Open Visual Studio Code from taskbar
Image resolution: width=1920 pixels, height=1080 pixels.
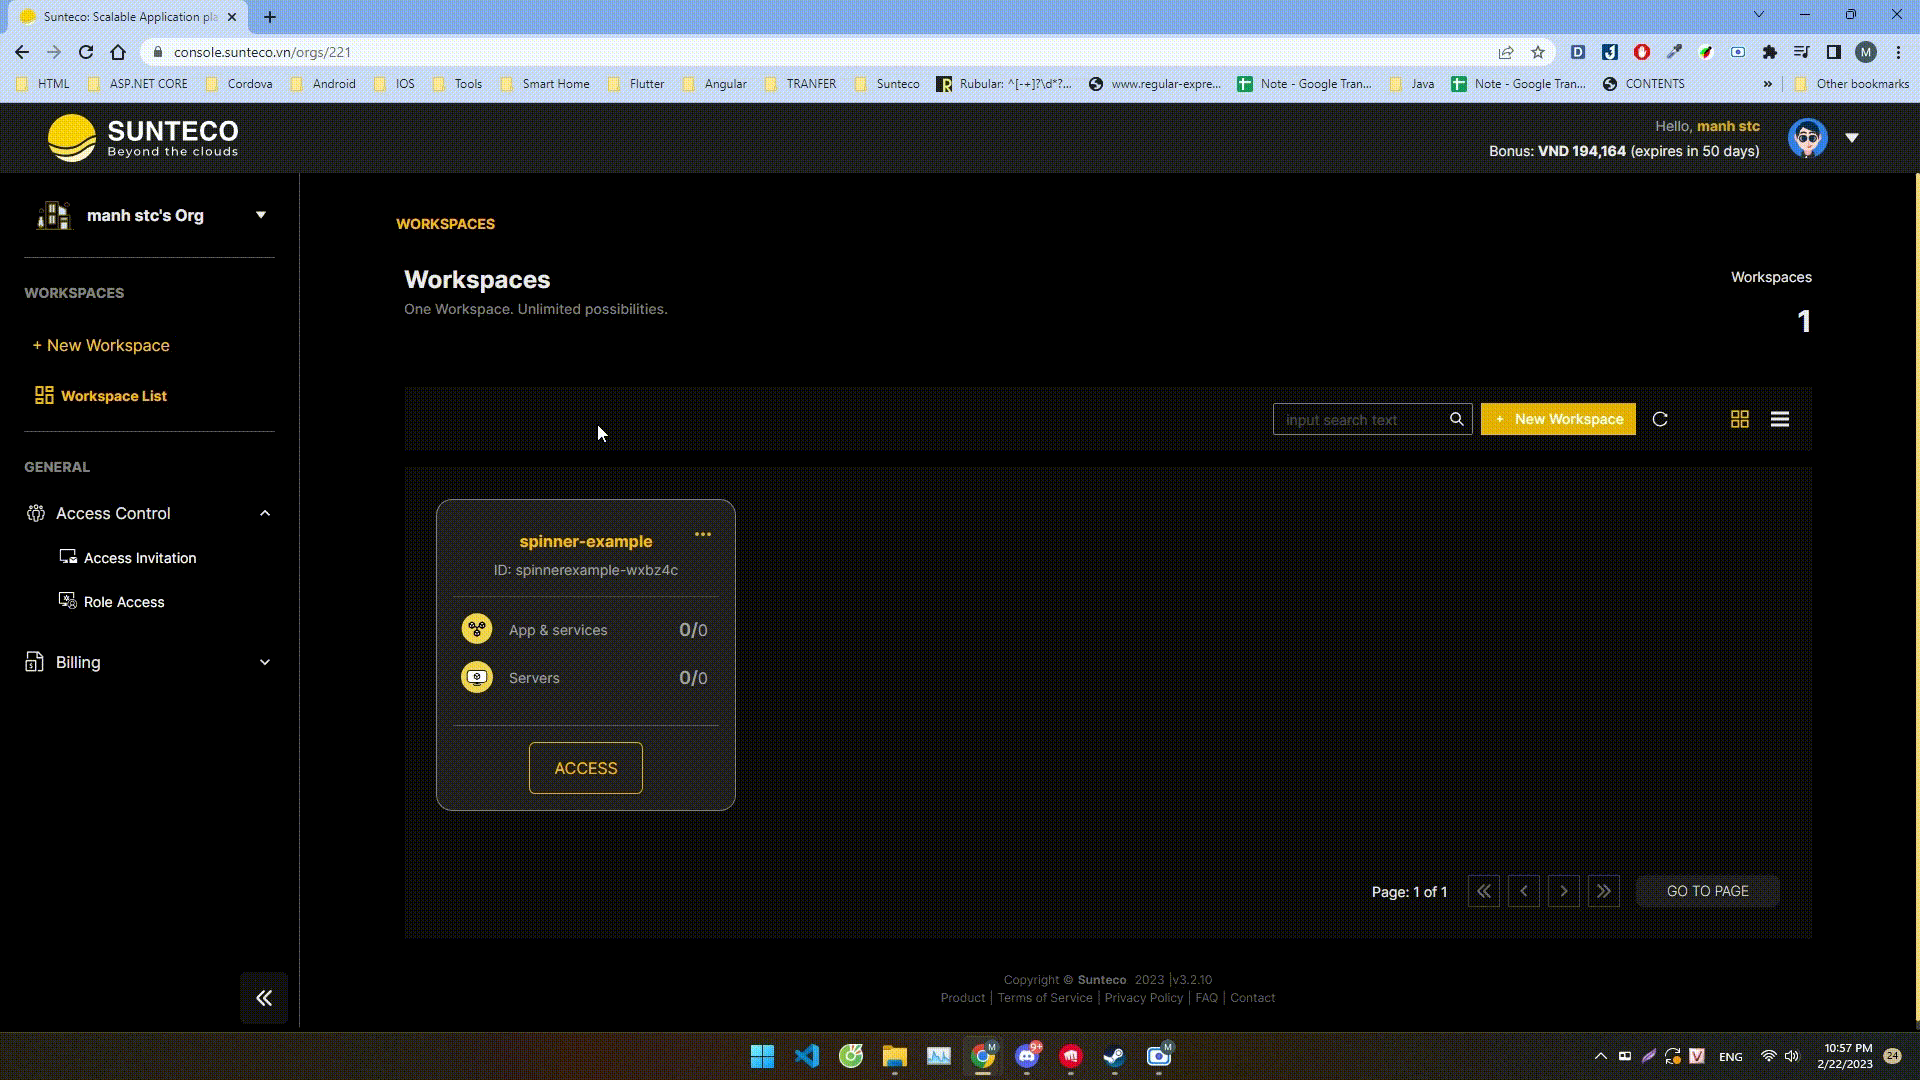pos(807,1056)
